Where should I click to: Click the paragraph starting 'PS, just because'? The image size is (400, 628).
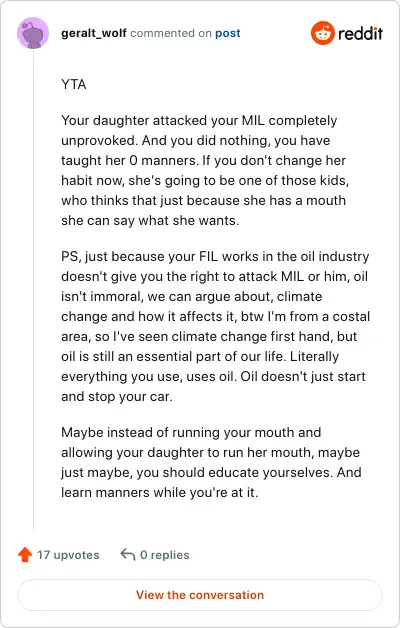coord(215,326)
